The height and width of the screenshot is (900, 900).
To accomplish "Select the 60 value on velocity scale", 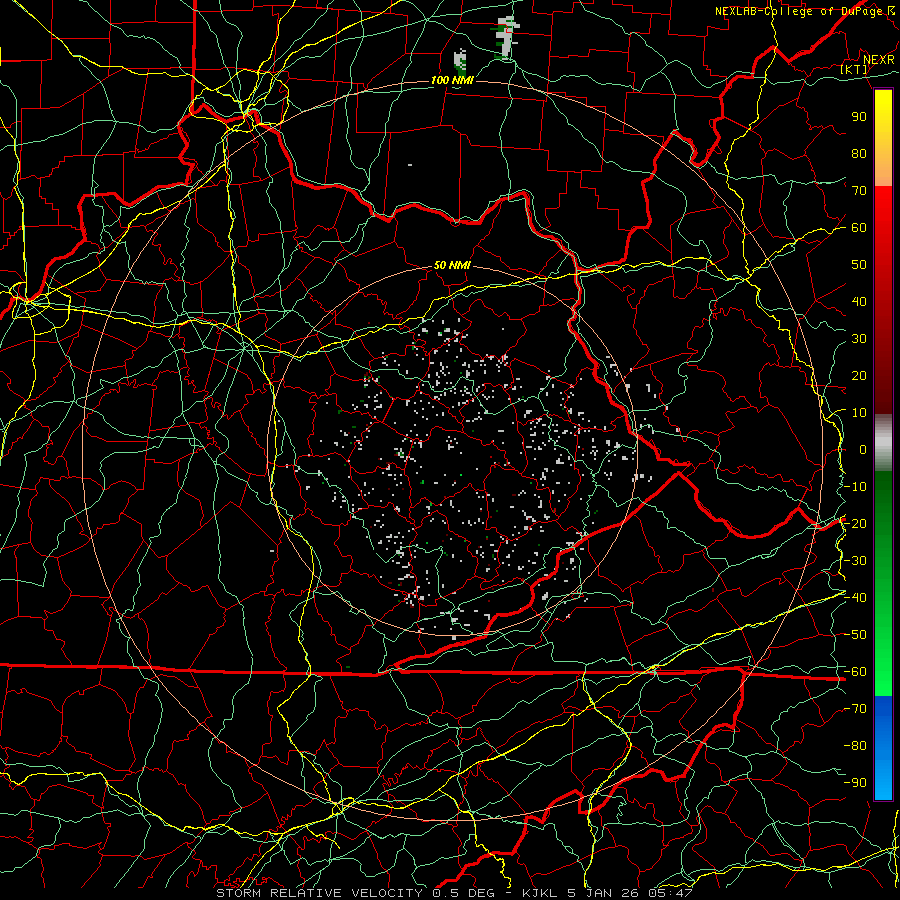I will [859, 227].
